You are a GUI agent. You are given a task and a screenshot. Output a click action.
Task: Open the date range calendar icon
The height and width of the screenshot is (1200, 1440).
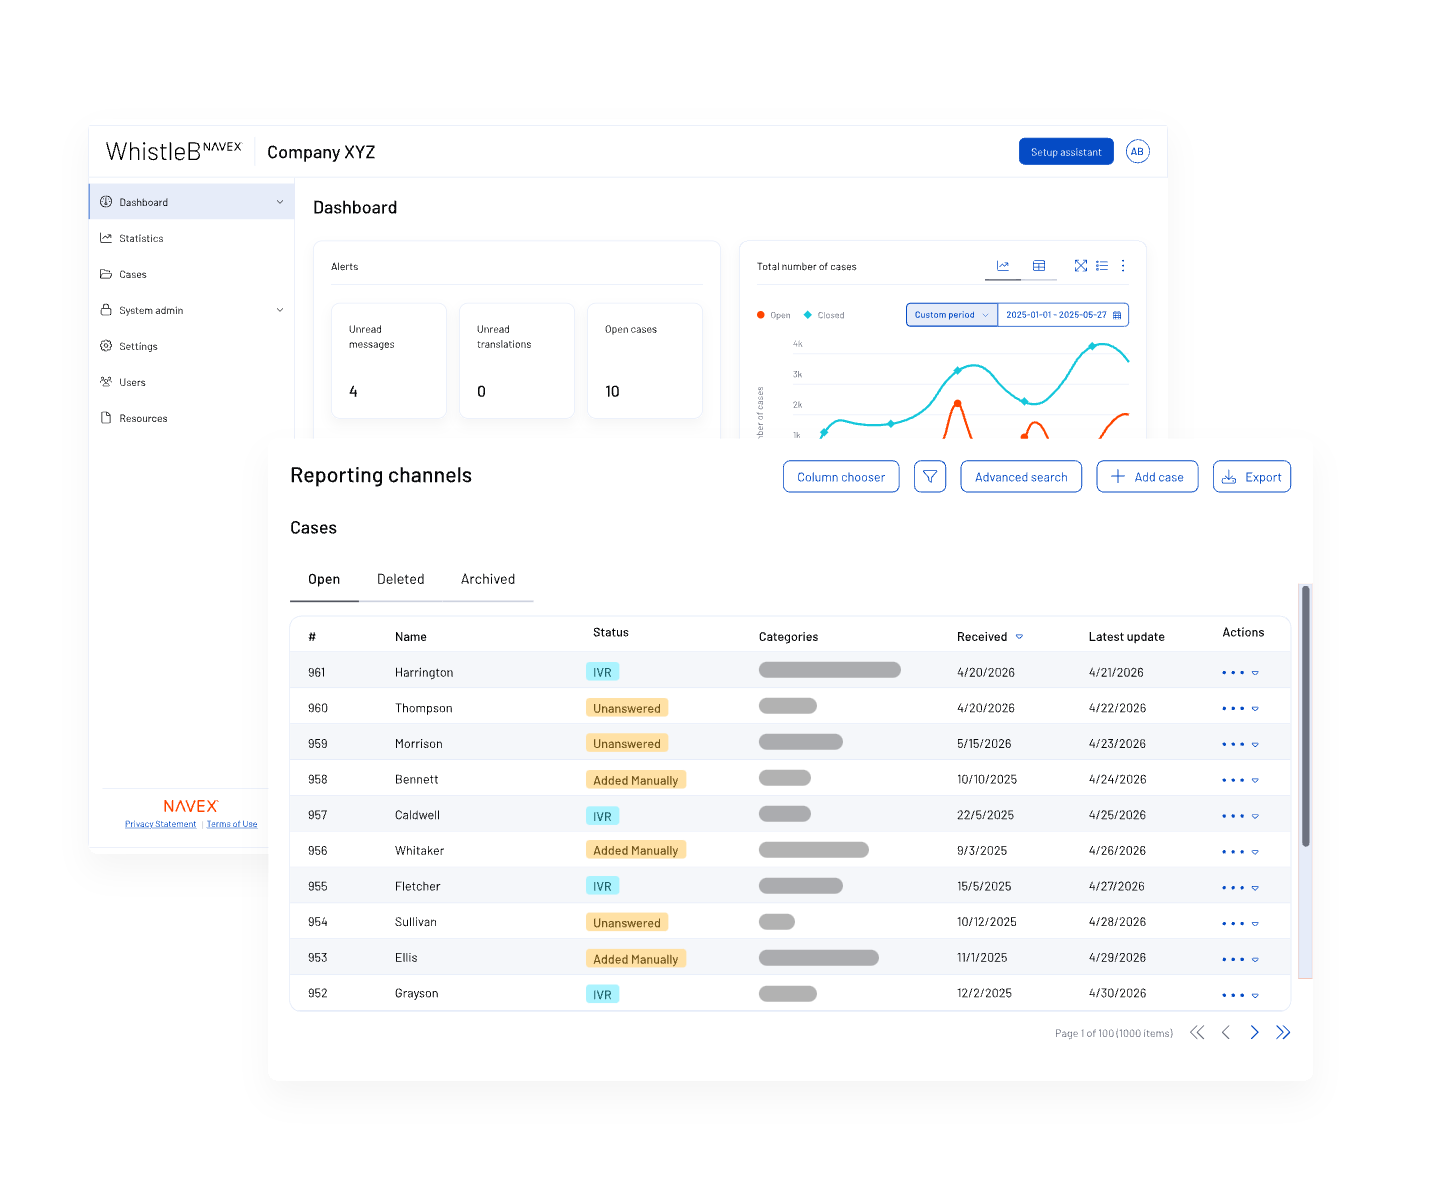(x=1117, y=315)
